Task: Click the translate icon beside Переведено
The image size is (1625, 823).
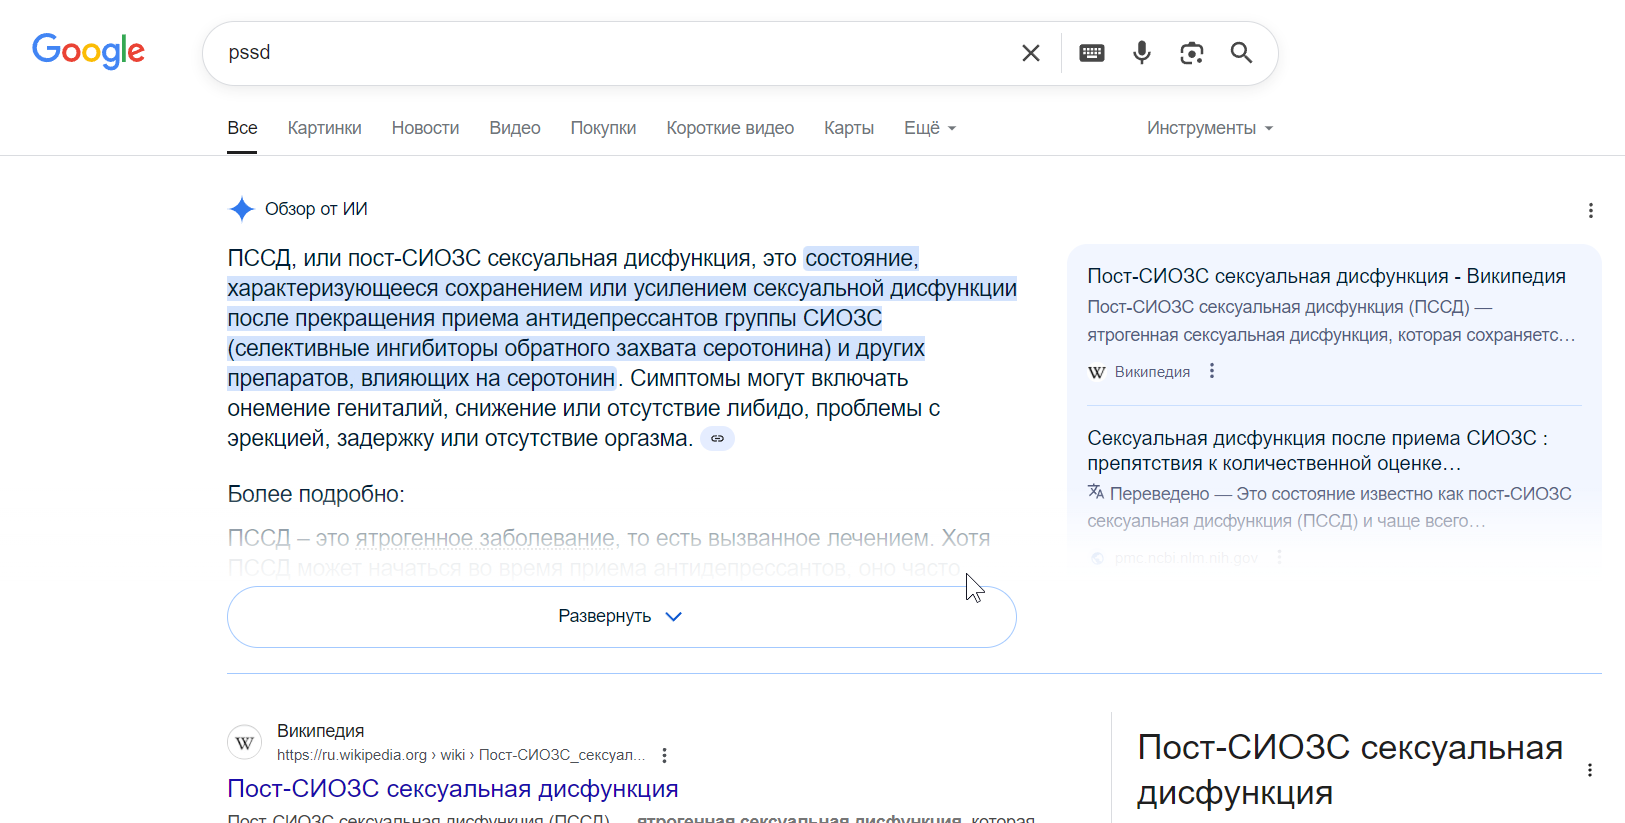Action: point(1096,492)
